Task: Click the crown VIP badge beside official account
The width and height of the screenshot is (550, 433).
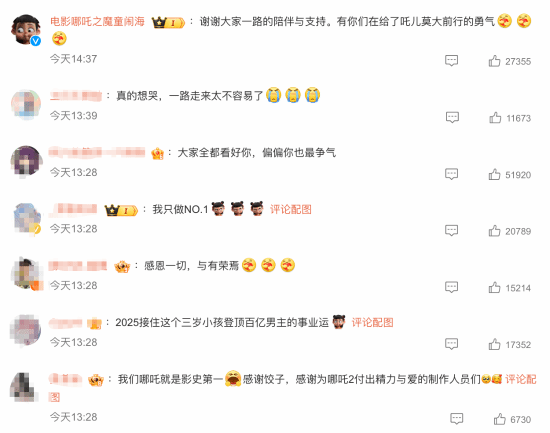Action: [168, 23]
